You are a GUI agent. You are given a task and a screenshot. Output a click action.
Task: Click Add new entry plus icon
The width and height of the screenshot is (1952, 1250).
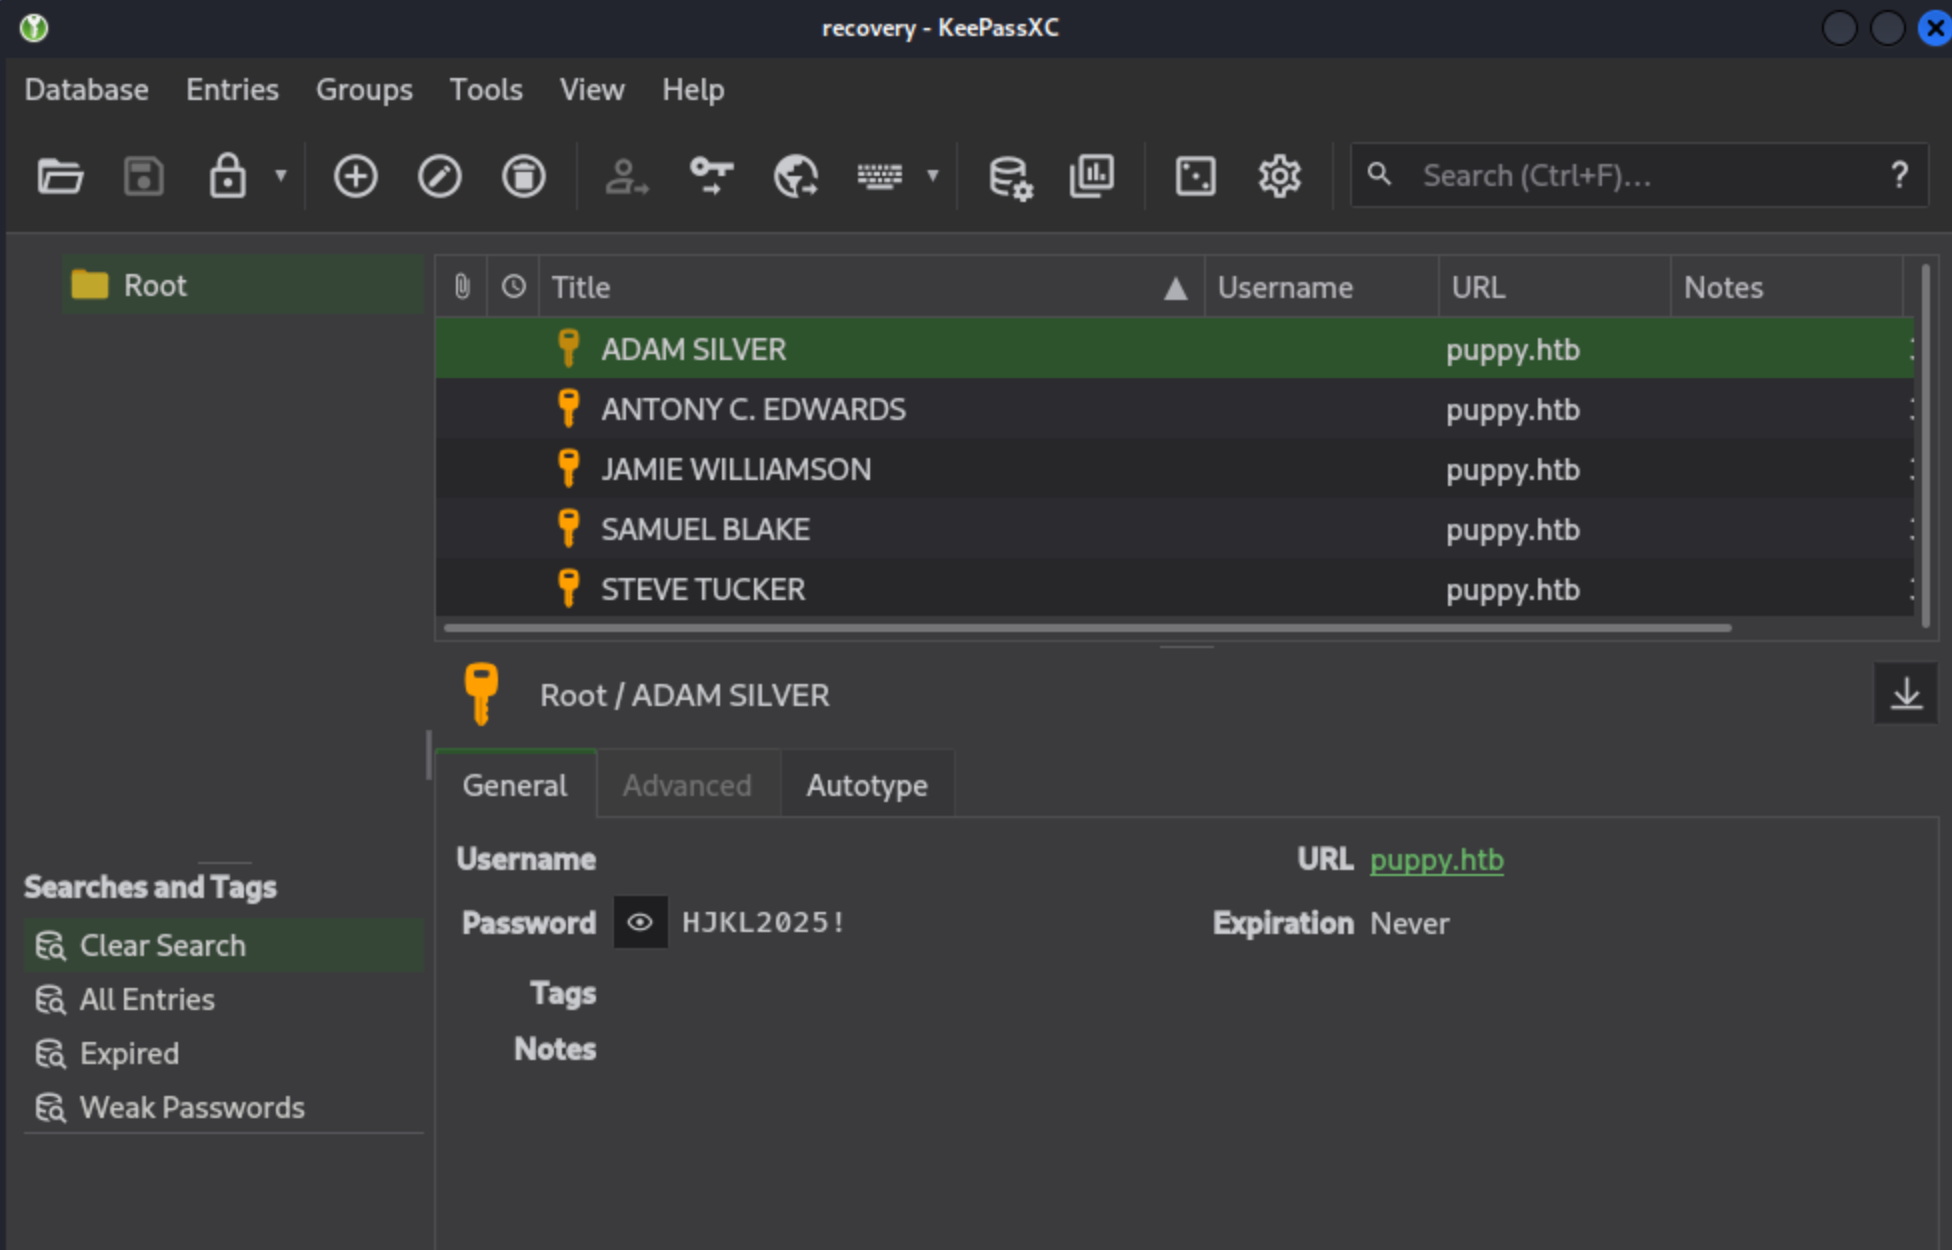click(x=355, y=177)
